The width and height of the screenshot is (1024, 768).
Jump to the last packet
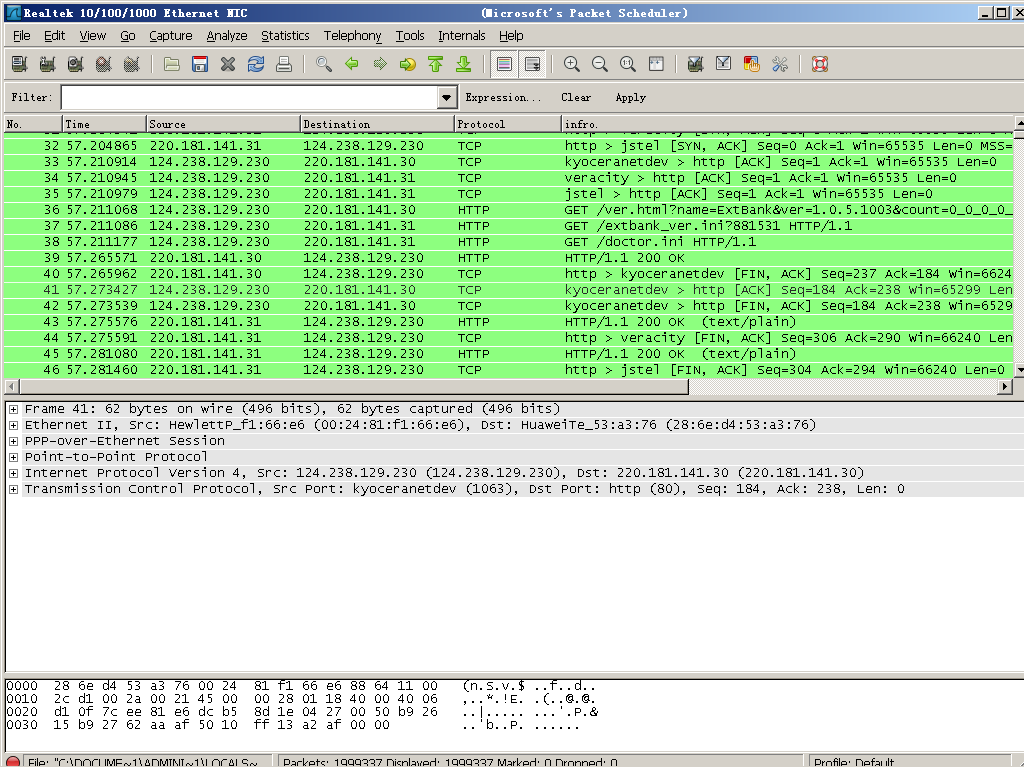[464, 64]
